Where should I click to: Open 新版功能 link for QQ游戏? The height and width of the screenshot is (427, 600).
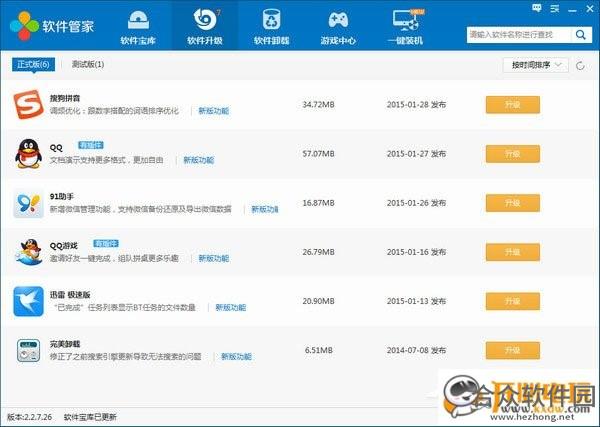pos(214,258)
